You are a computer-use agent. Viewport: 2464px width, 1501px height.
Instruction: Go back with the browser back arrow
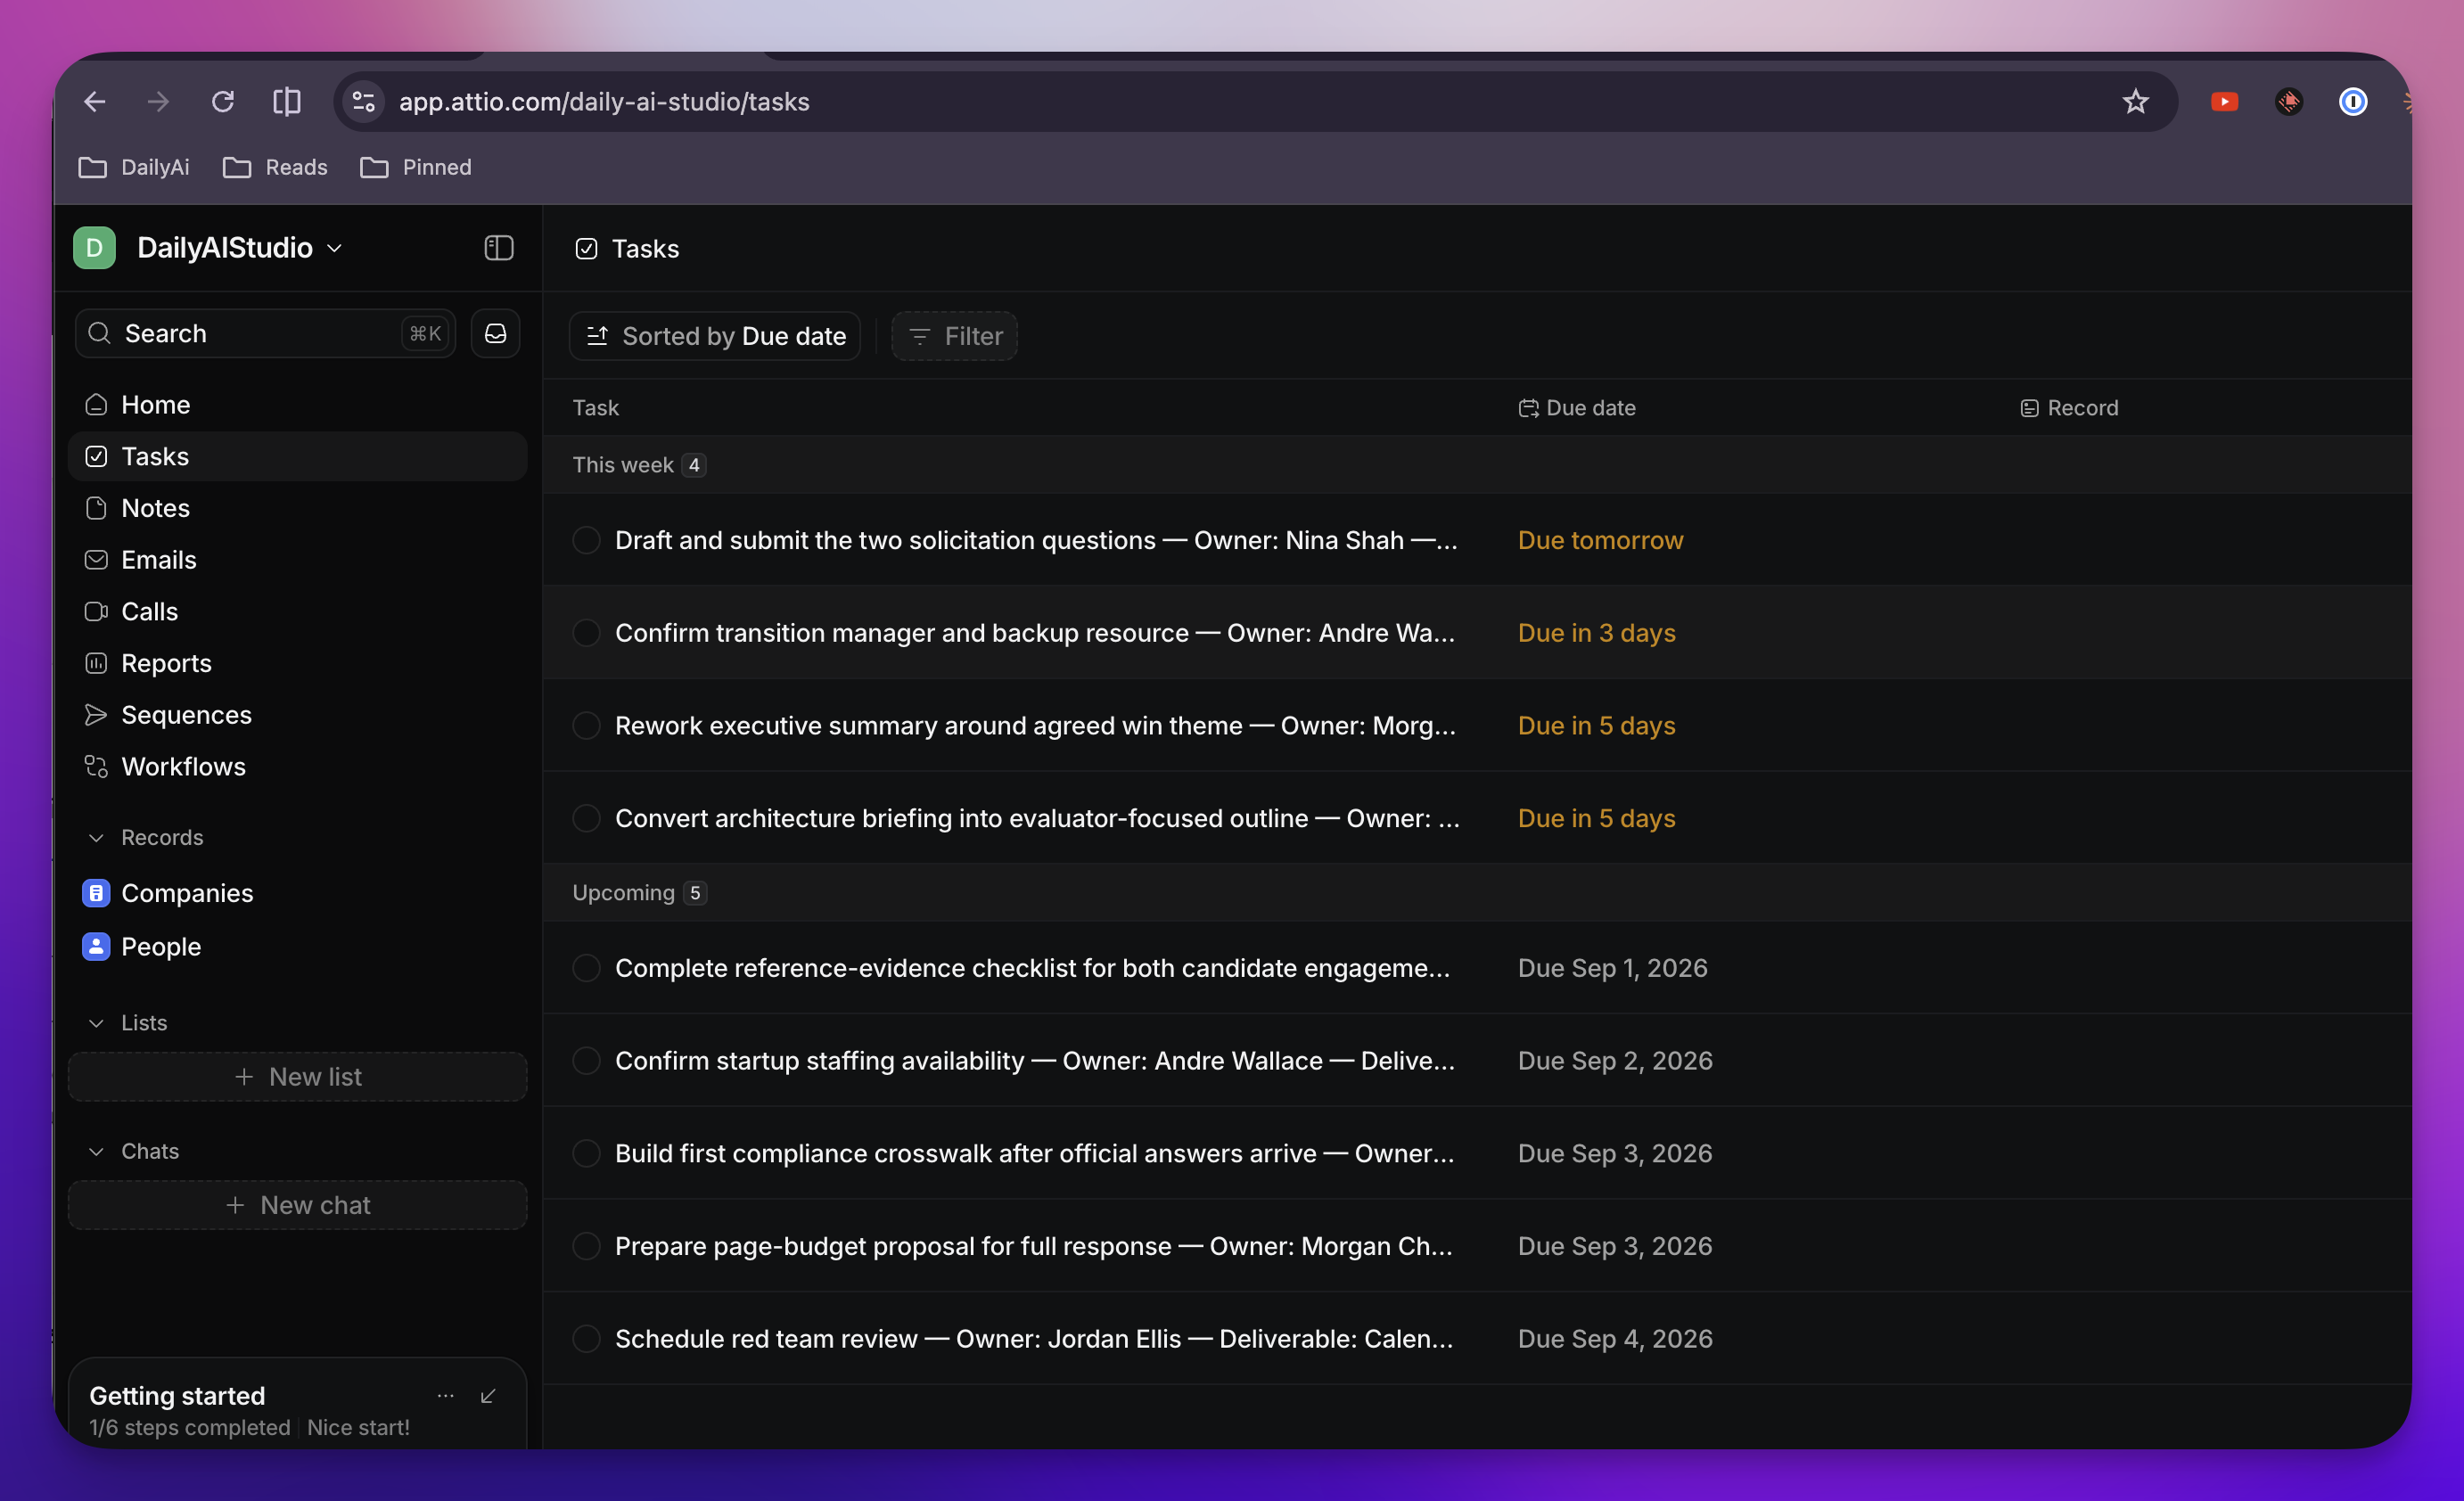point(95,102)
